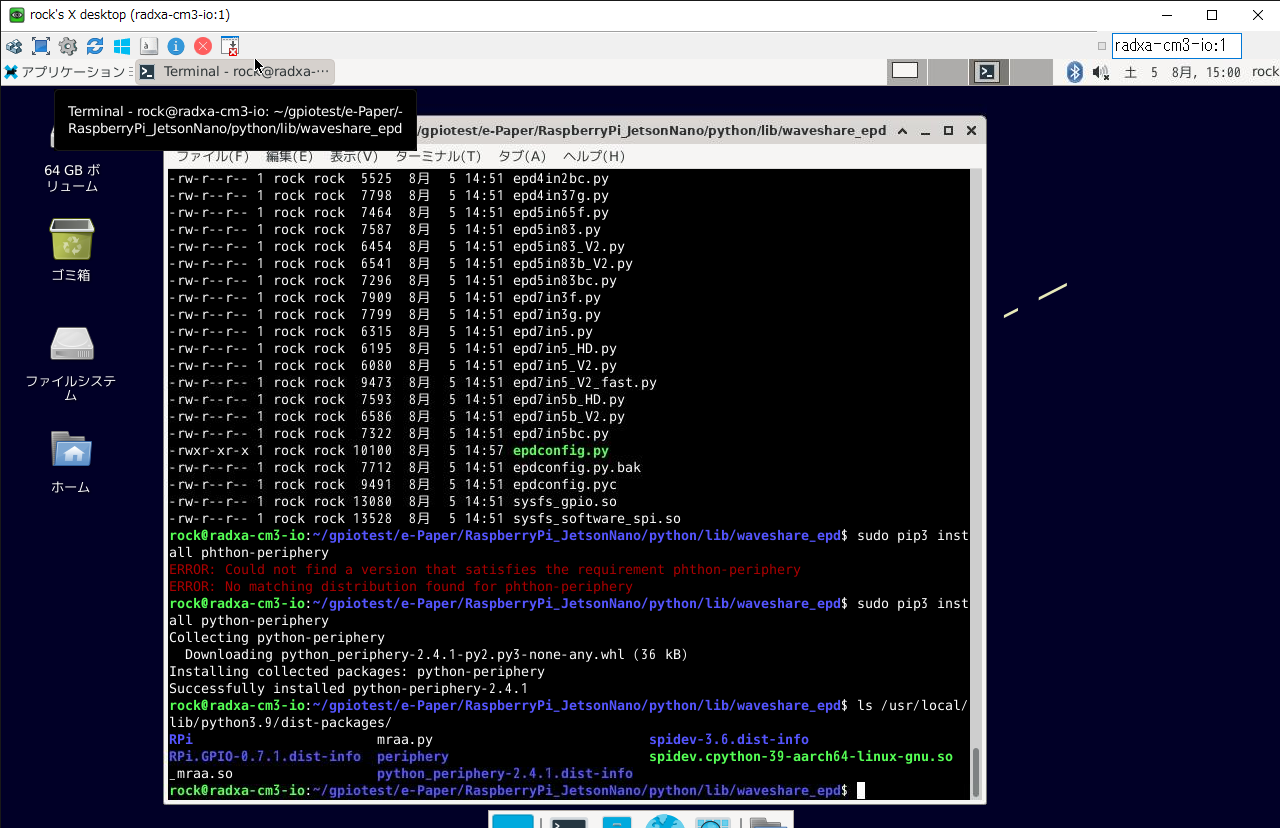Click the file name epd5in65f.py
This screenshot has width=1280, height=828.
click(x=561, y=213)
